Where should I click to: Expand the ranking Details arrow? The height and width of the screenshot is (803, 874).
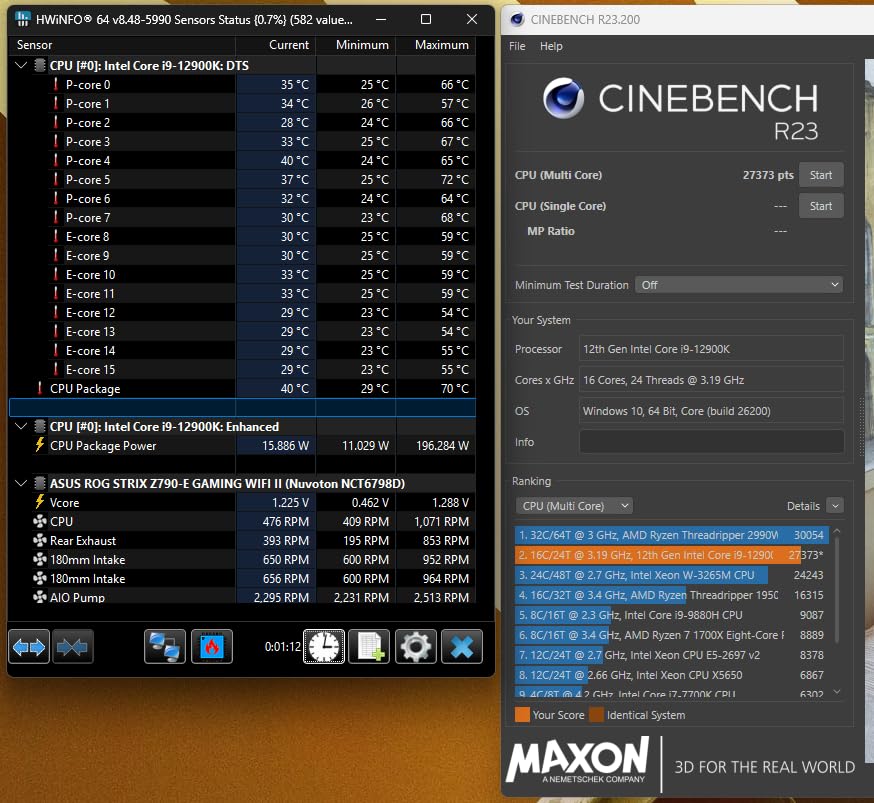tap(834, 506)
